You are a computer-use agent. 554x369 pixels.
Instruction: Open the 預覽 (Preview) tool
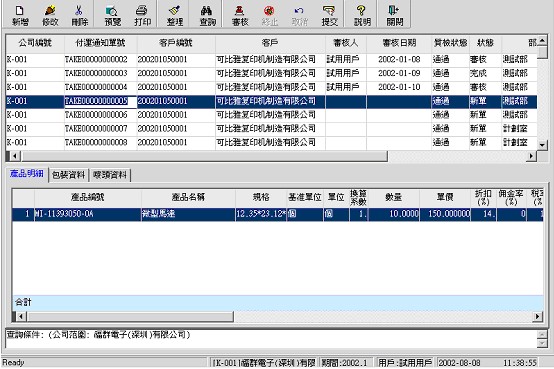pos(113,15)
